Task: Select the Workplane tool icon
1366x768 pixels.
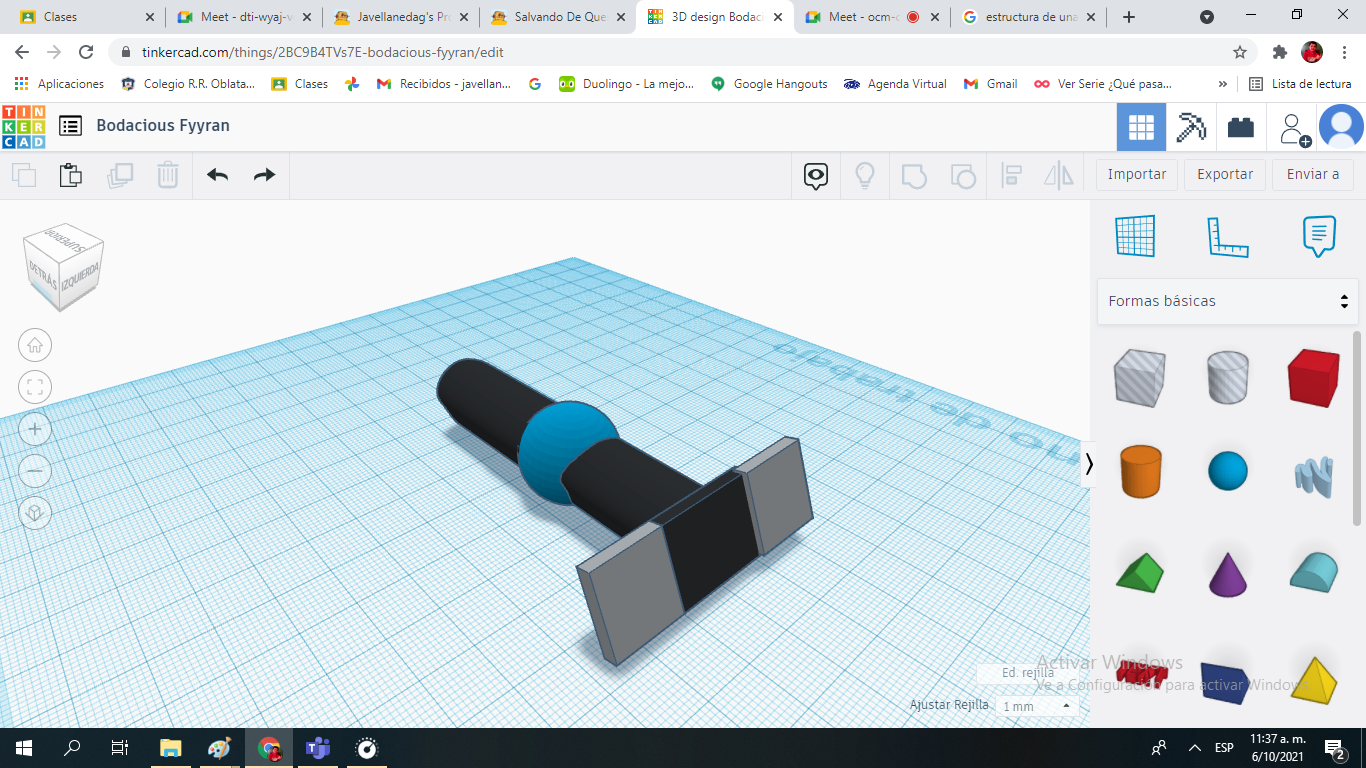Action: [1135, 236]
